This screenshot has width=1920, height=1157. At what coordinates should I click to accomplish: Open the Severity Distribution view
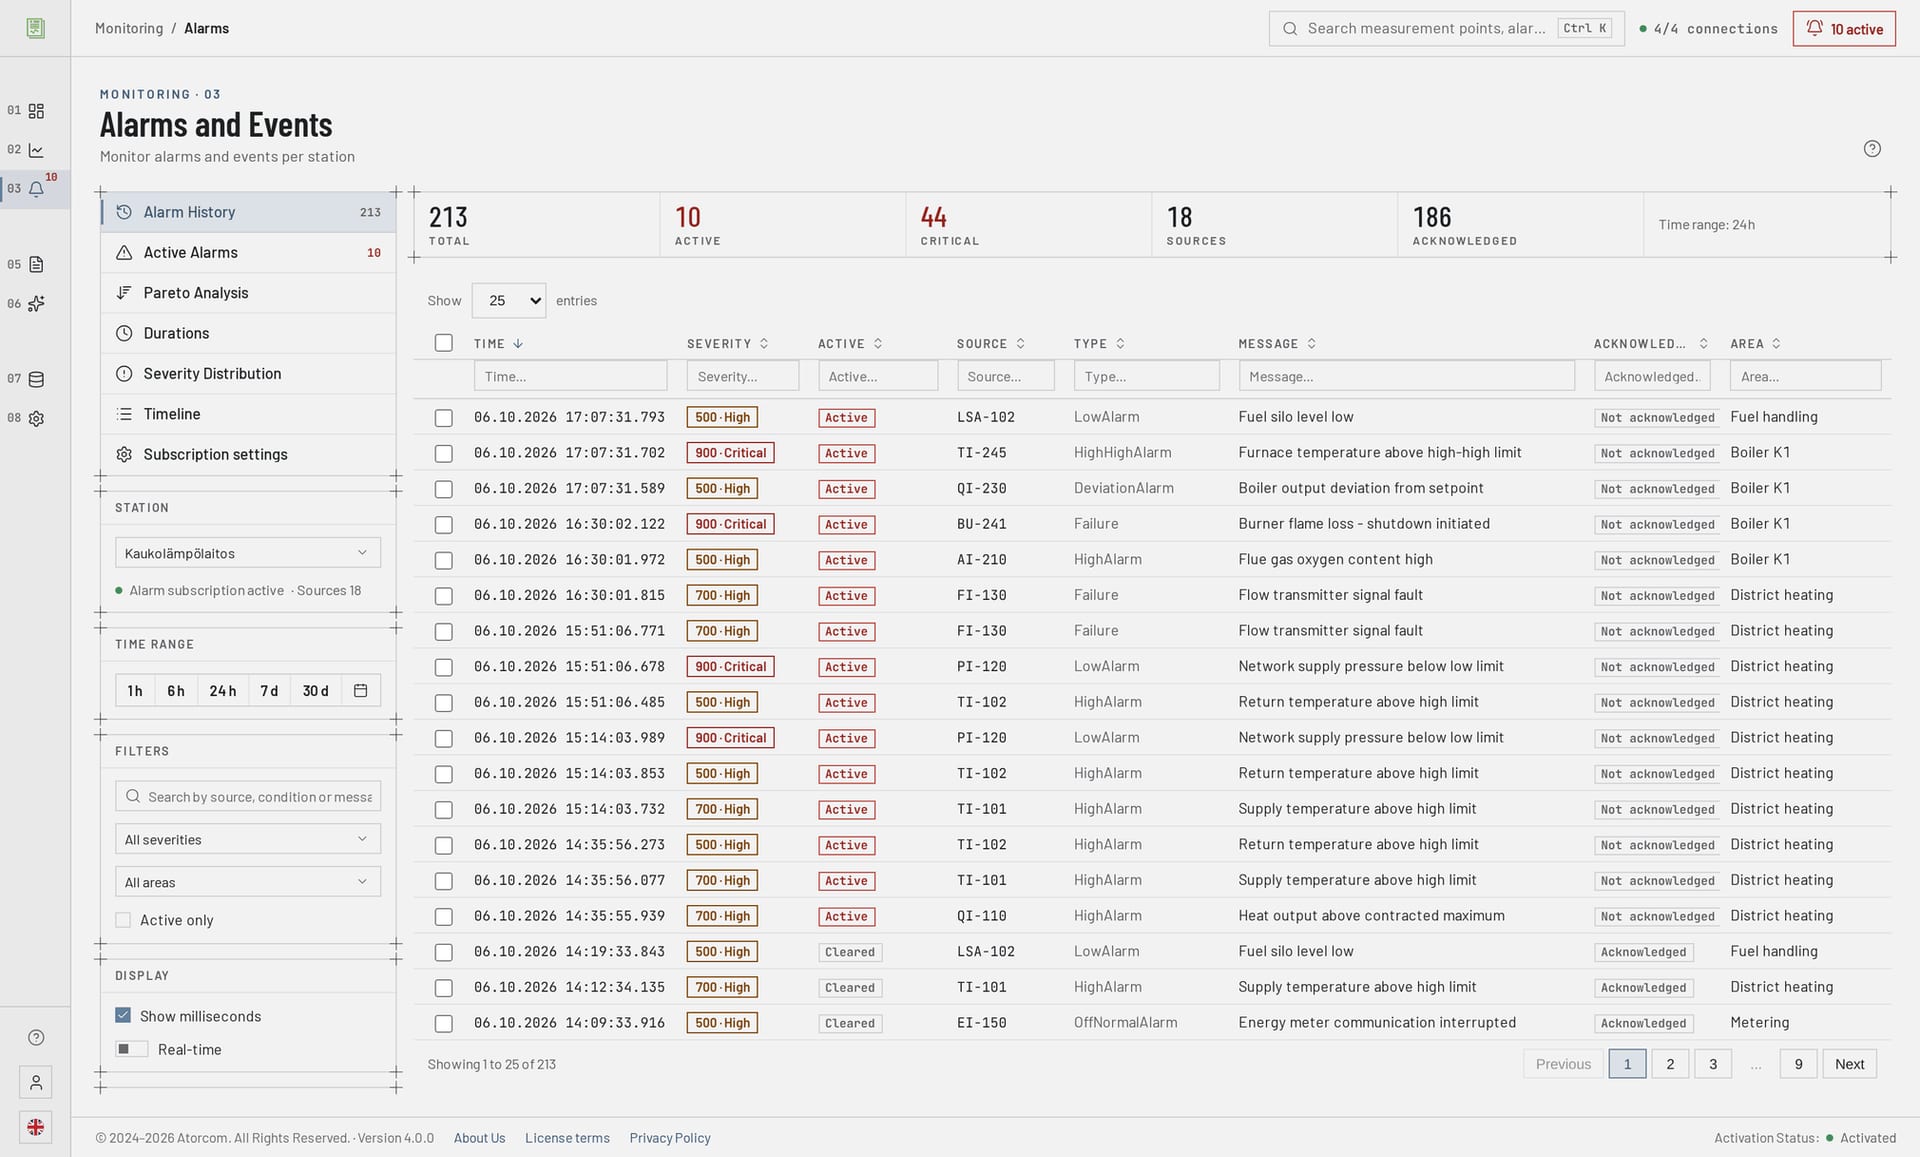tap(248, 374)
